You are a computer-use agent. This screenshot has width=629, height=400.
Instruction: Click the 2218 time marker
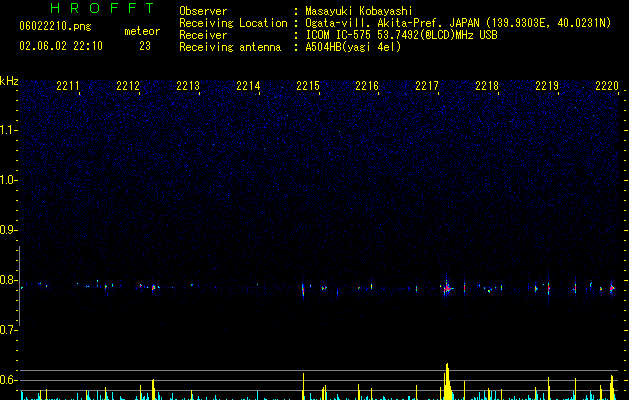tap(487, 86)
